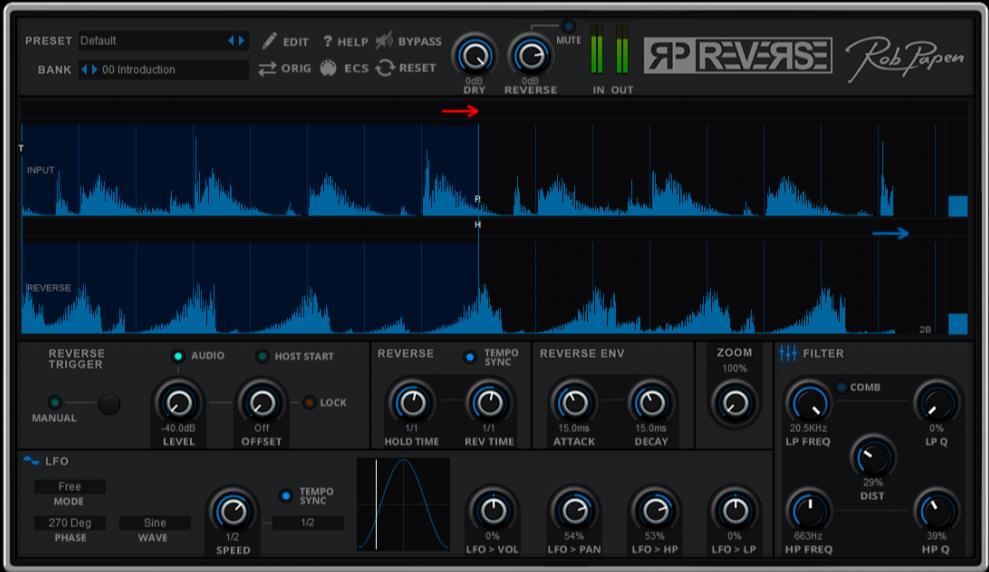Click the BYPASS speaker icon
989x572 pixels.
pyautogui.click(x=384, y=41)
